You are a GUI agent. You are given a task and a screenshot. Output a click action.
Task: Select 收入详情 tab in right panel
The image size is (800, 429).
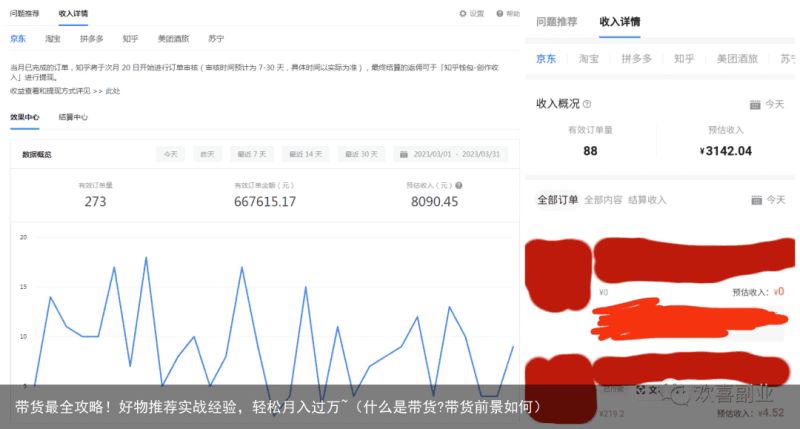tap(619, 22)
